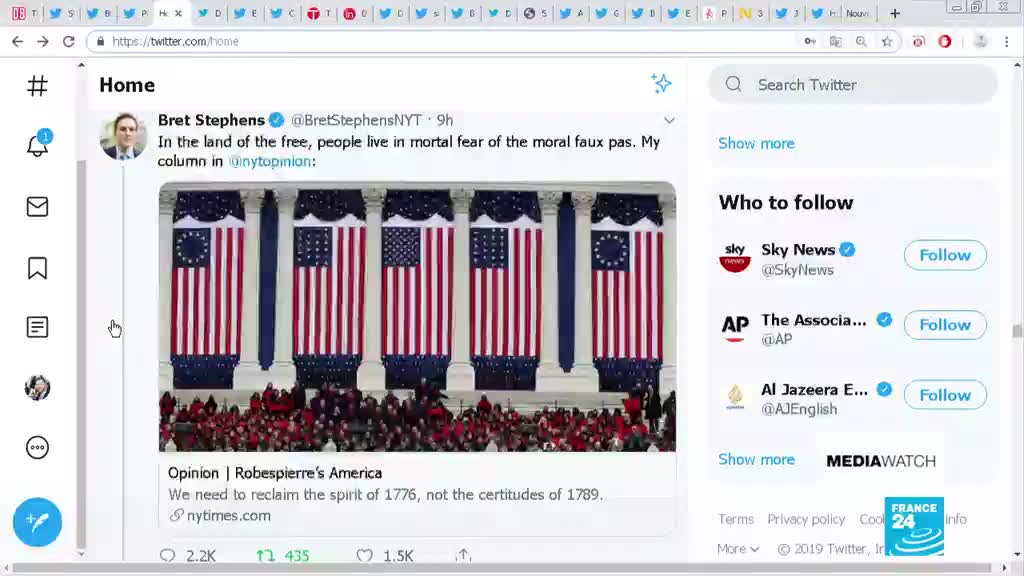Open the Messages envelope icon
The height and width of the screenshot is (576, 1024).
tap(37, 206)
